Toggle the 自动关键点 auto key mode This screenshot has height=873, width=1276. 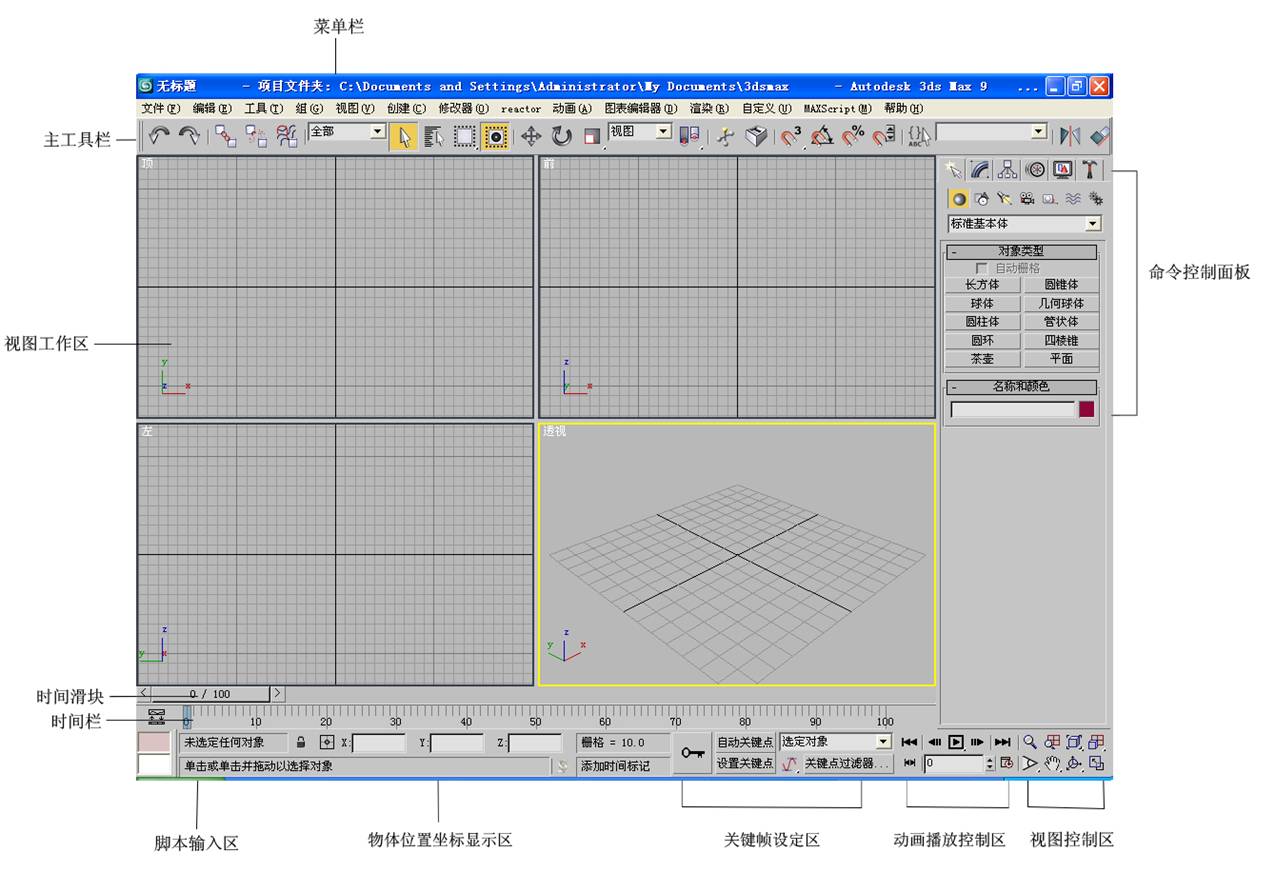(x=745, y=742)
